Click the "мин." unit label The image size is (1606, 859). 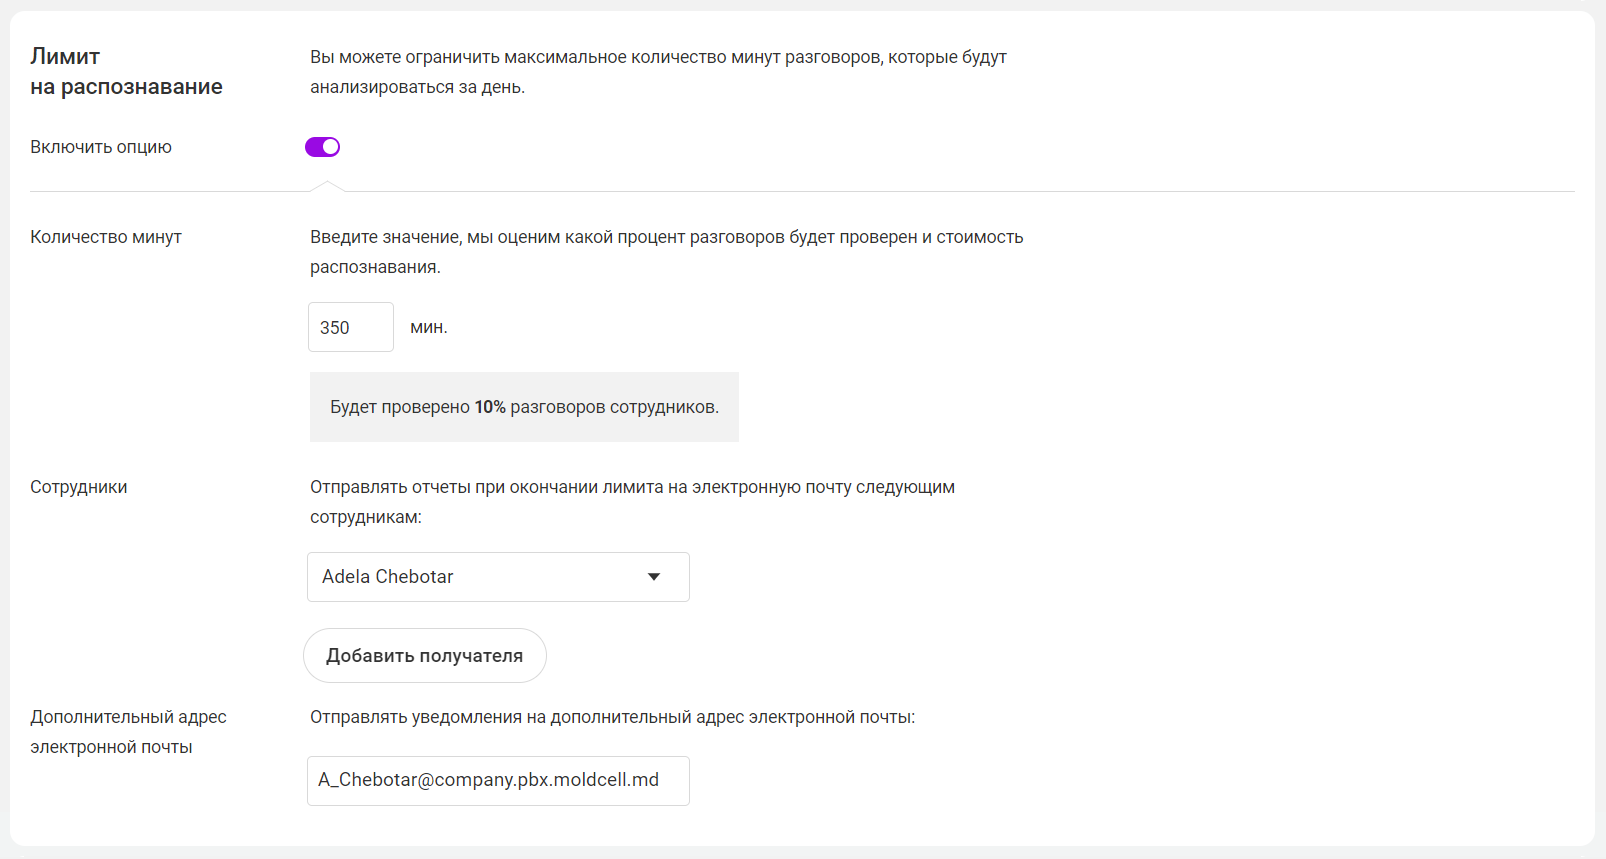(429, 327)
